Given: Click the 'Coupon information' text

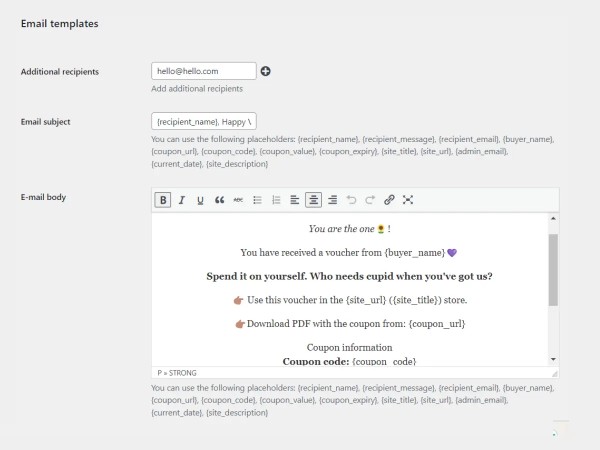Looking at the screenshot, I should (349, 347).
